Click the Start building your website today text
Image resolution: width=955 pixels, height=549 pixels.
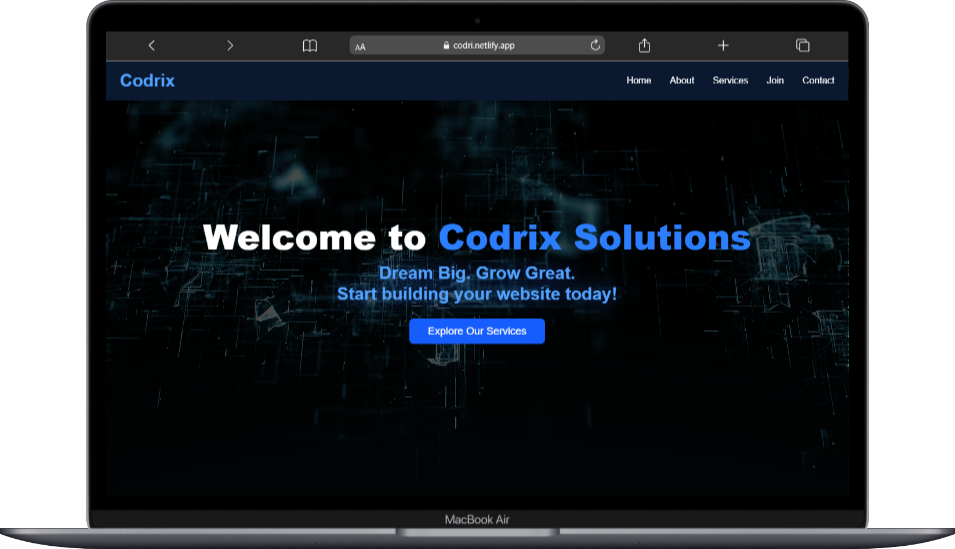pos(477,294)
